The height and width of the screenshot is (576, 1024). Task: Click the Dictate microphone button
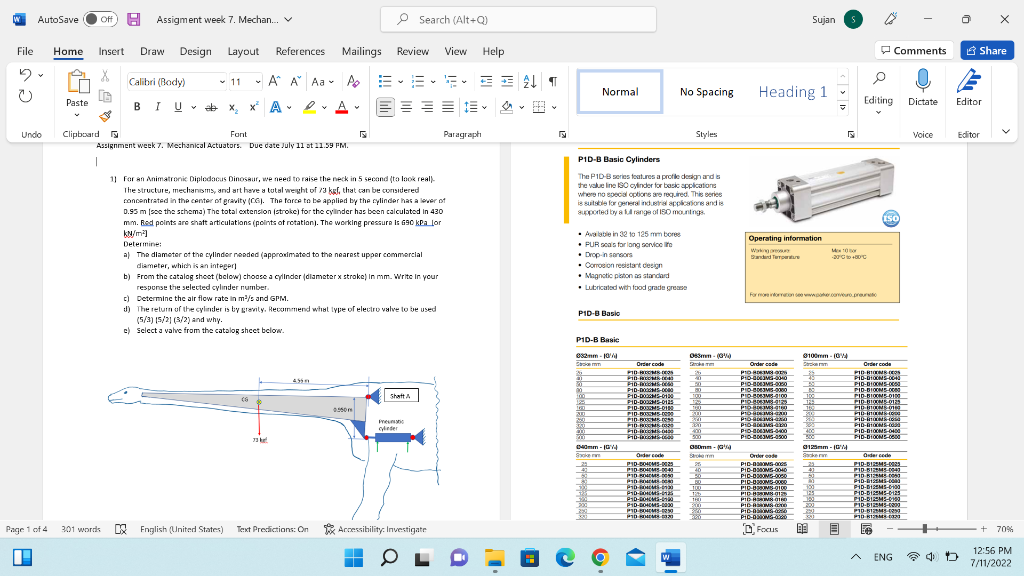(x=922, y=88)
